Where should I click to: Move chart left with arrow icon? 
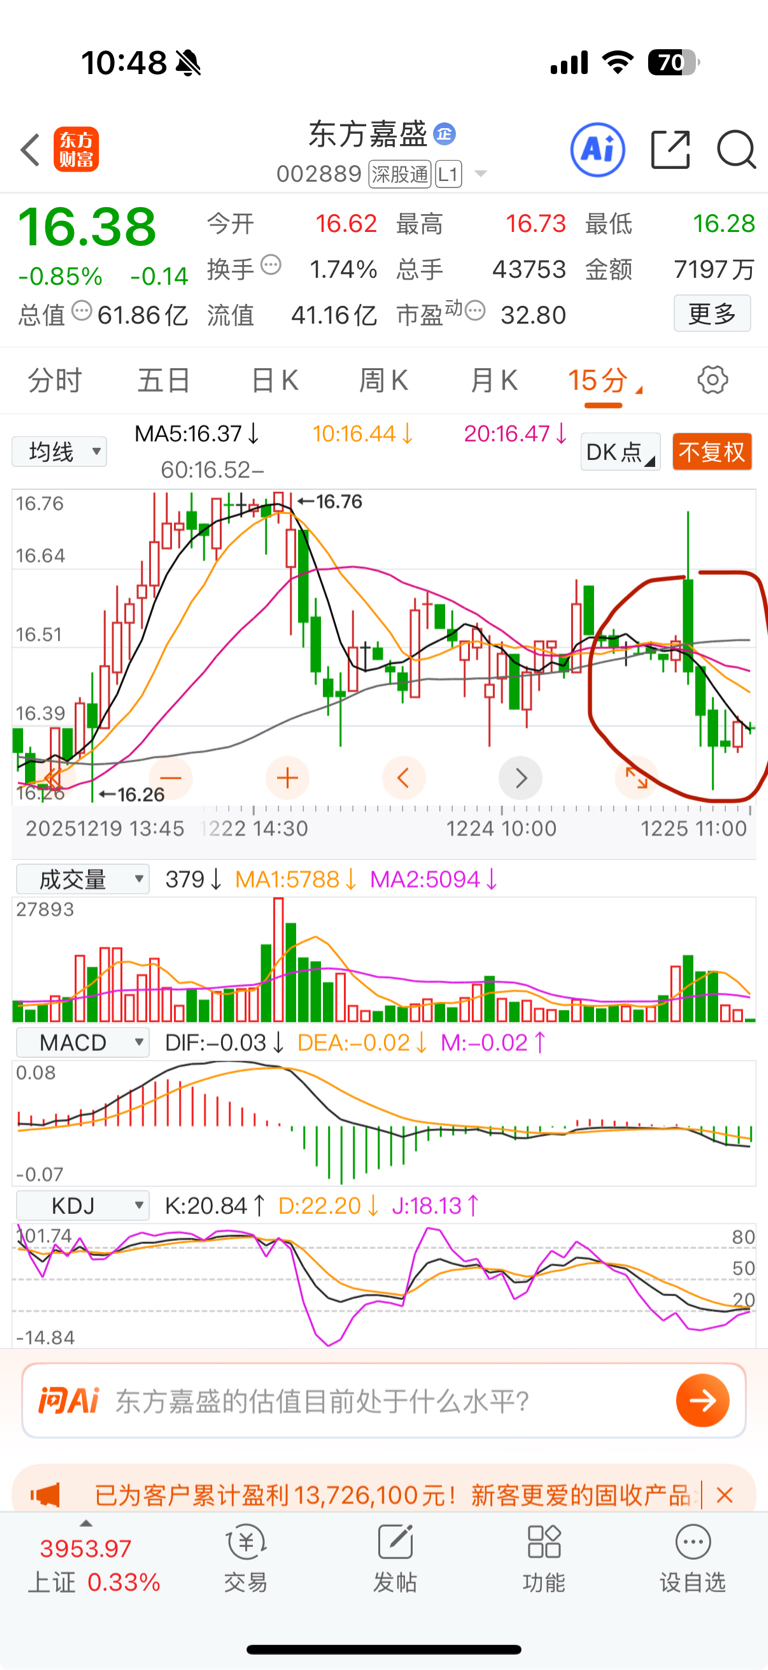404,777
